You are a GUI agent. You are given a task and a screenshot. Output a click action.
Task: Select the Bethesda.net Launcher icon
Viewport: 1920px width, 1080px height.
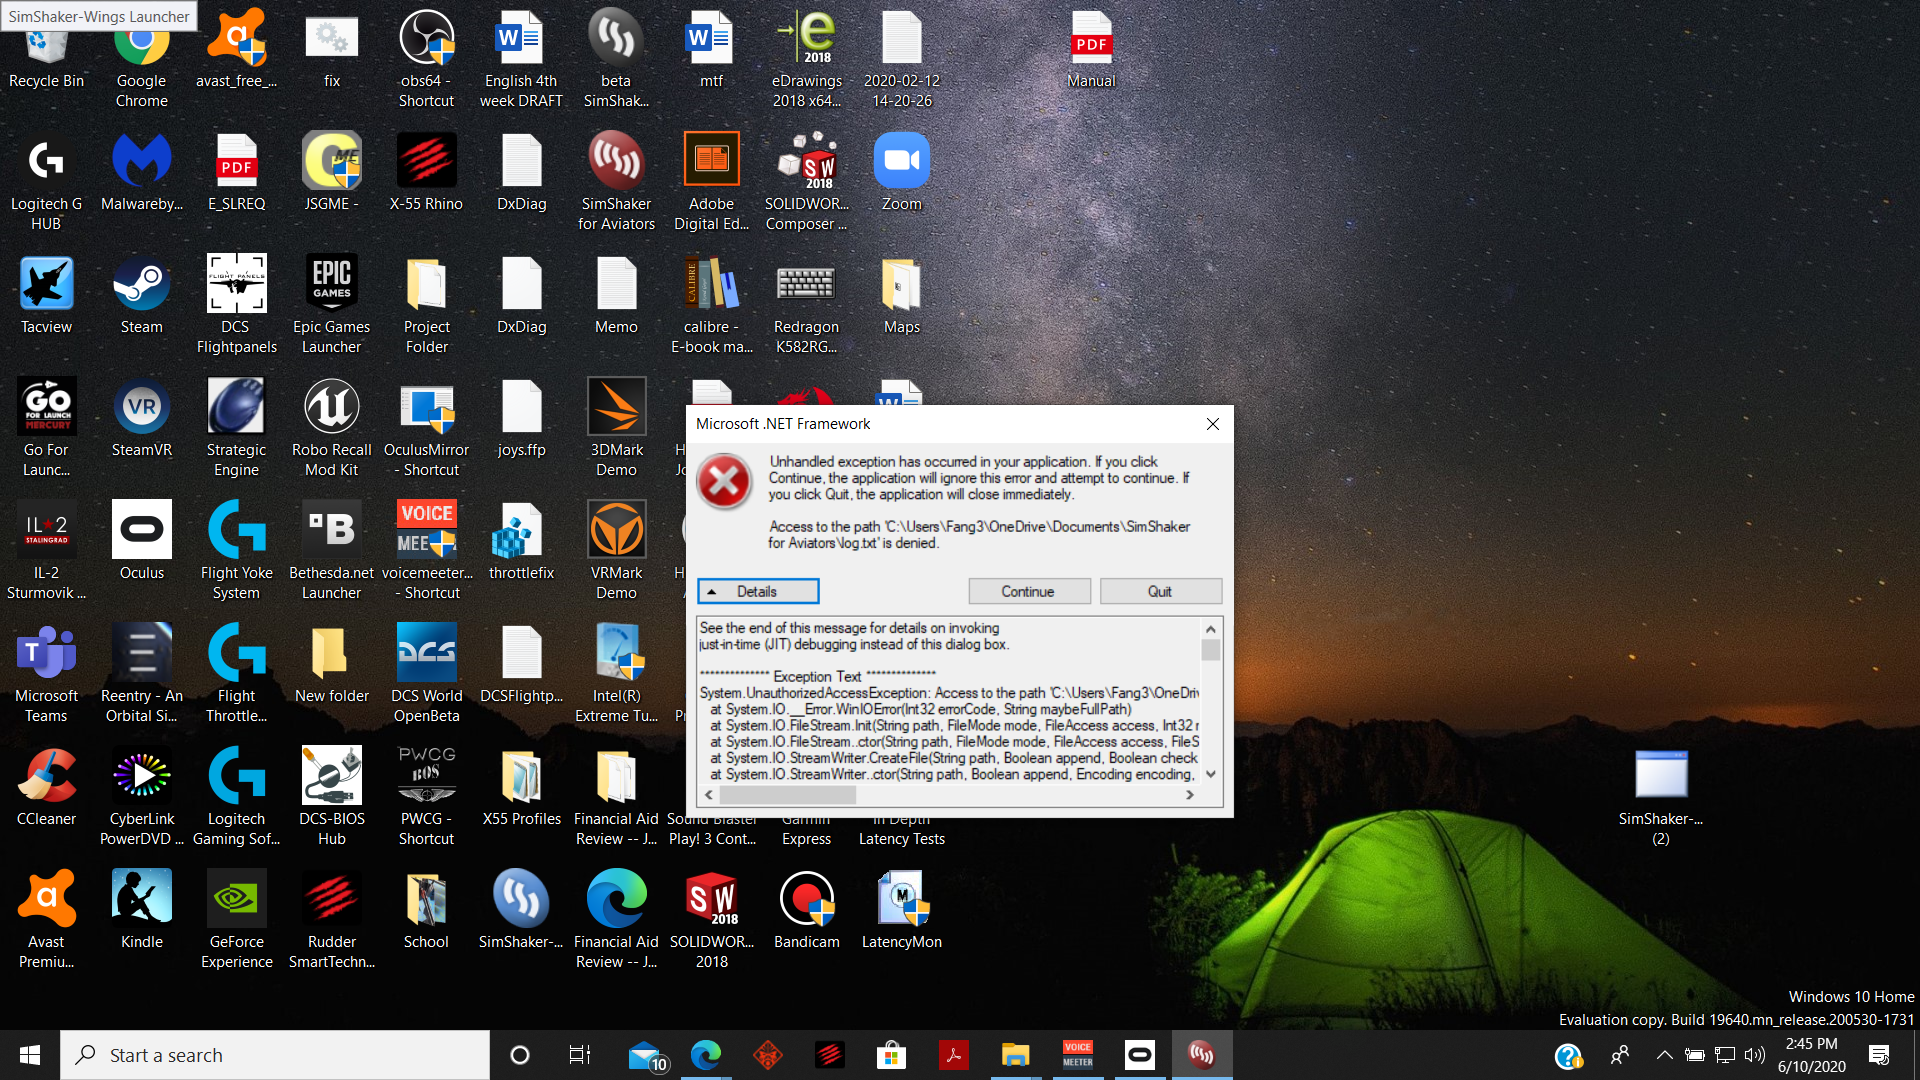pos(331,552)
